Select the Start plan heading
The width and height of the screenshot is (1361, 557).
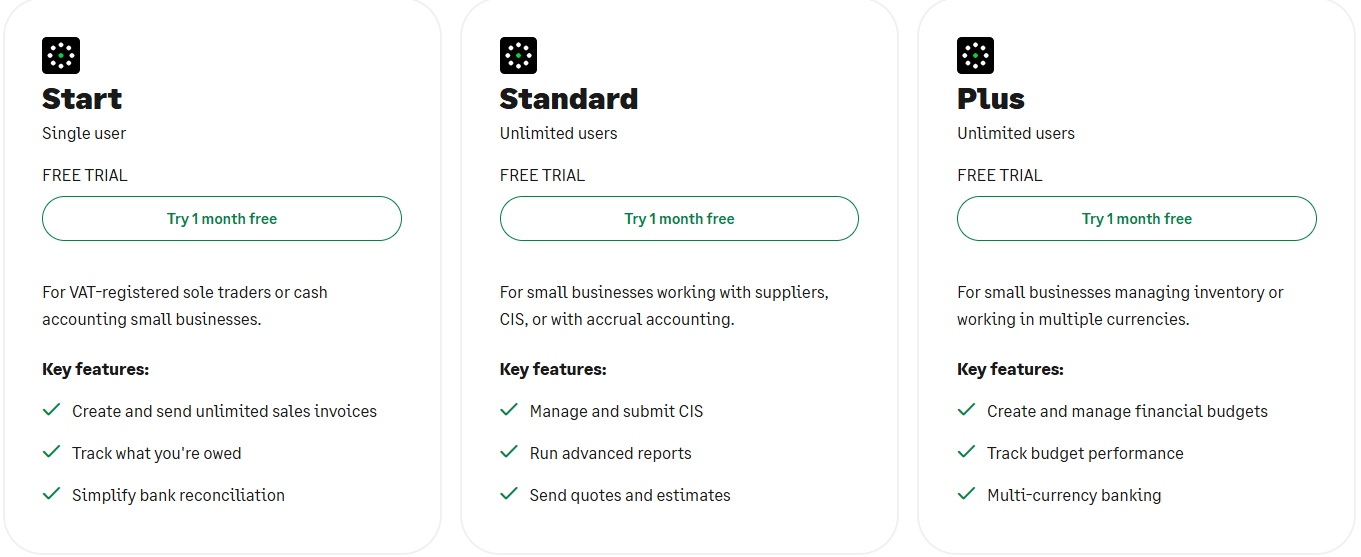click(82, 99)
